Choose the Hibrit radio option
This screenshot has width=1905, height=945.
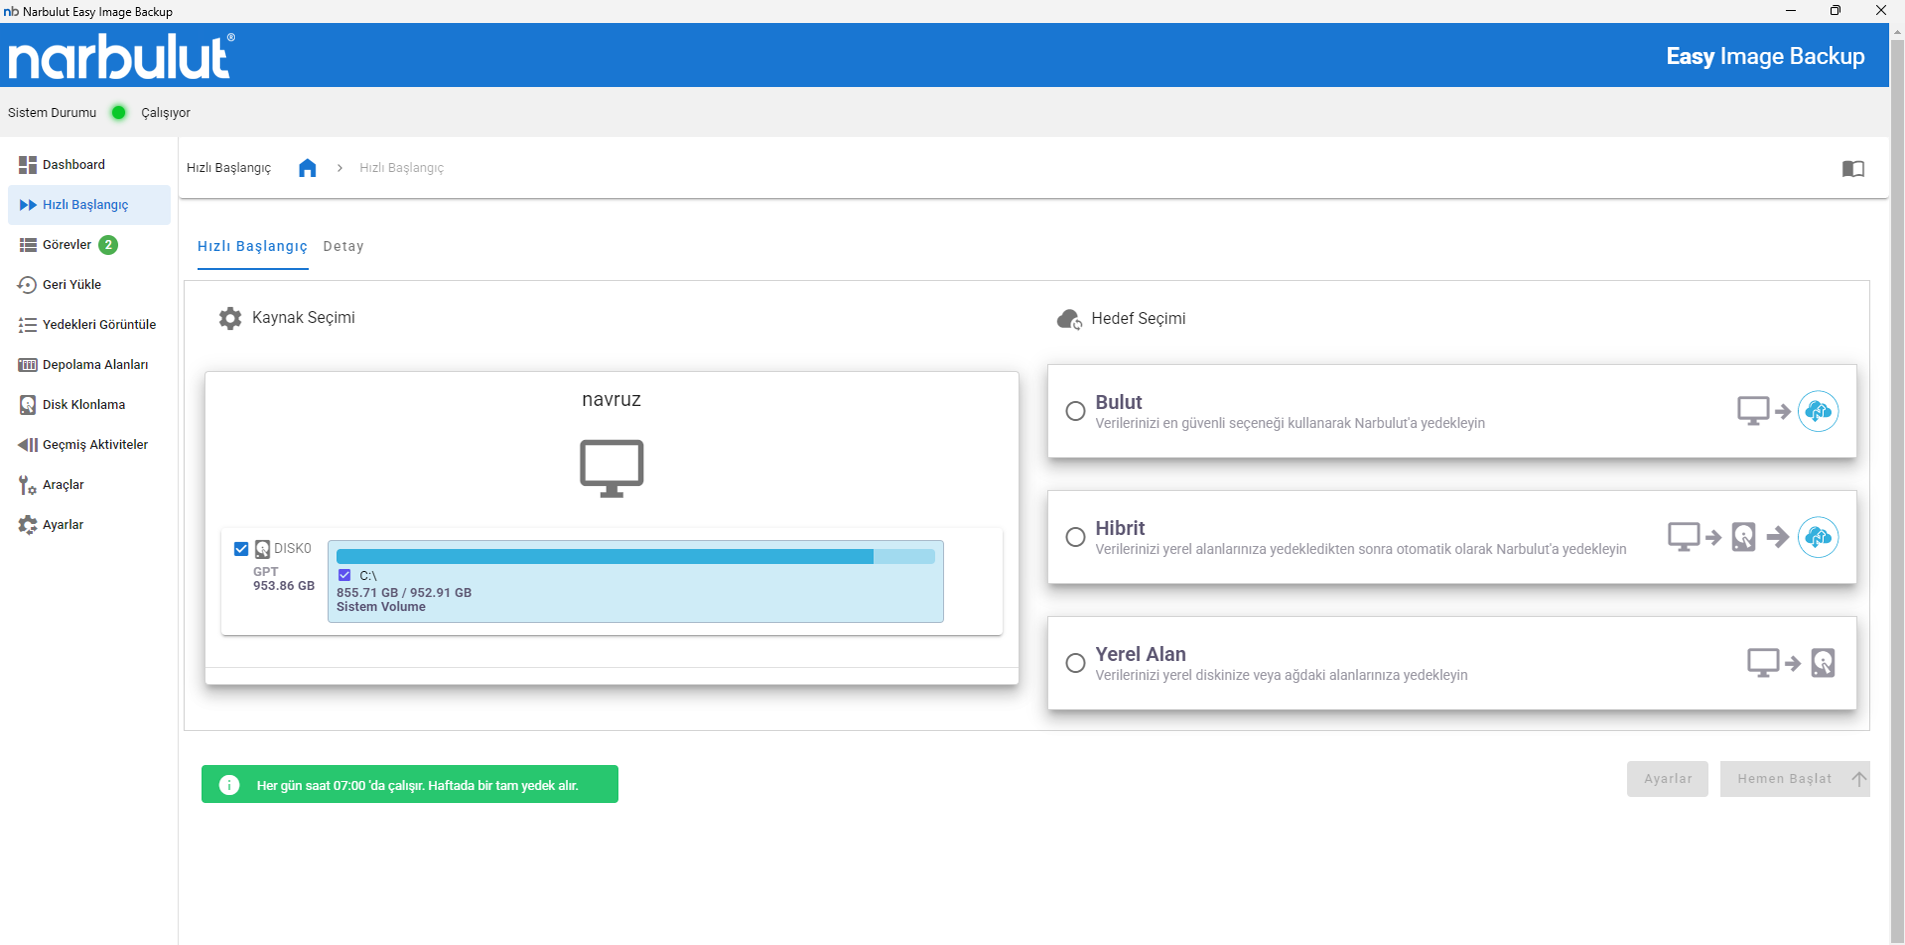[x=1075, y=537]
